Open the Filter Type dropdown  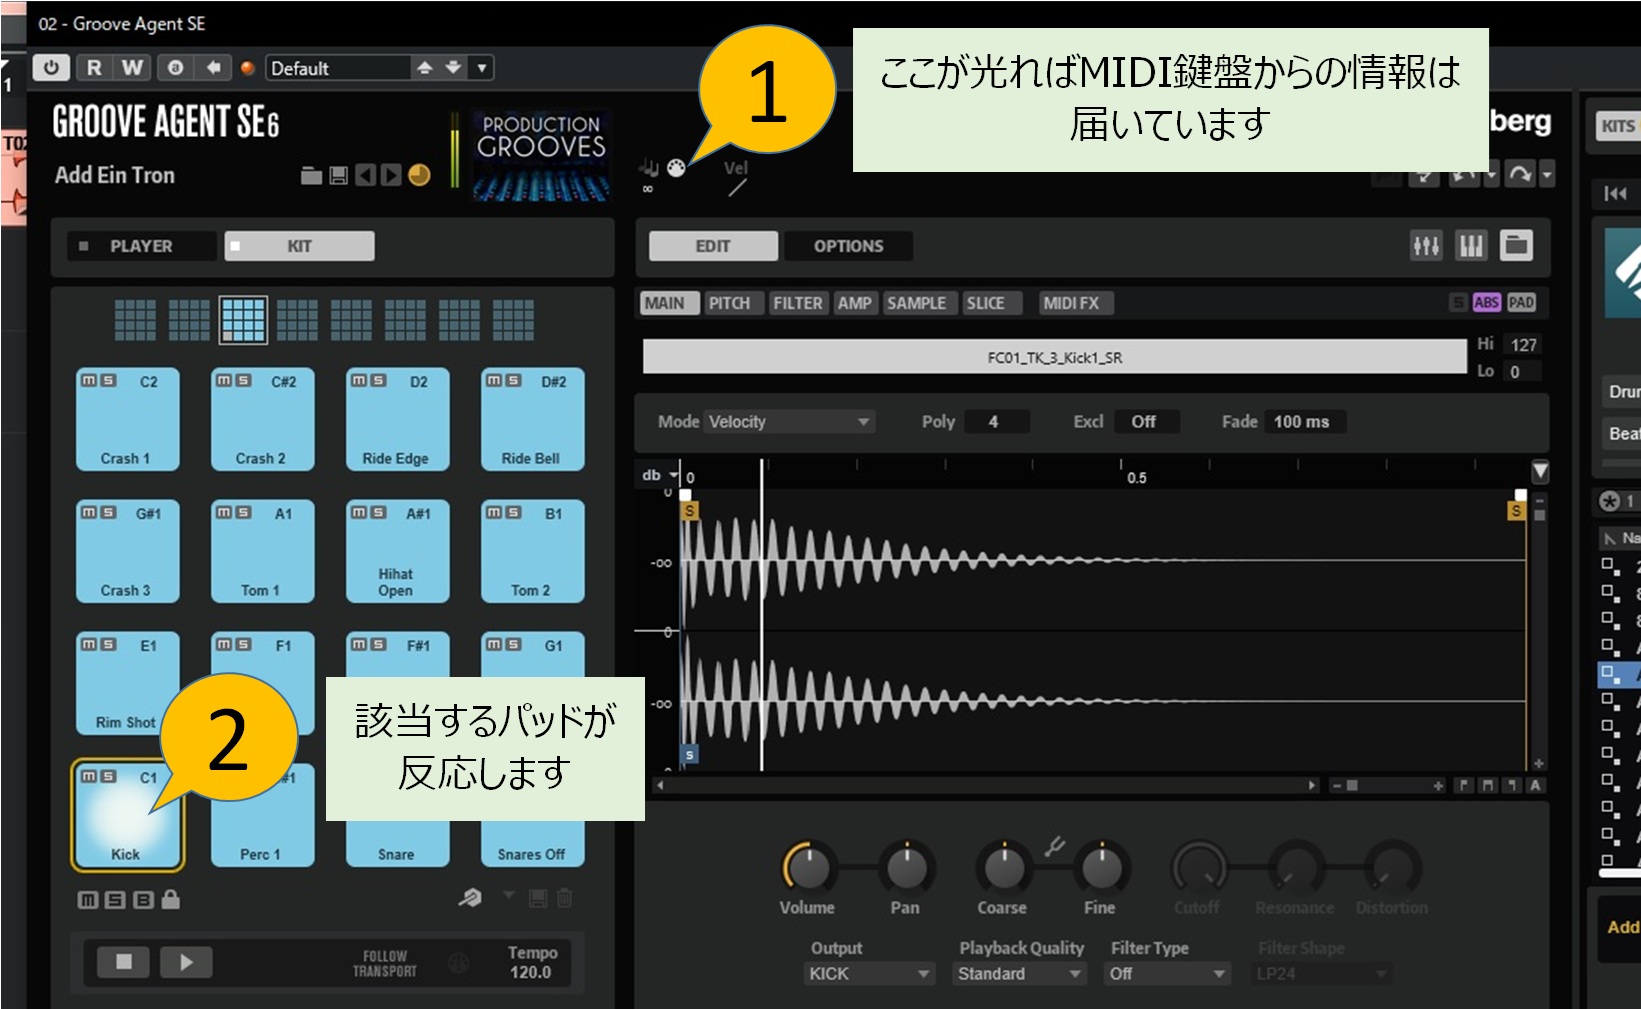point(1167,973)
